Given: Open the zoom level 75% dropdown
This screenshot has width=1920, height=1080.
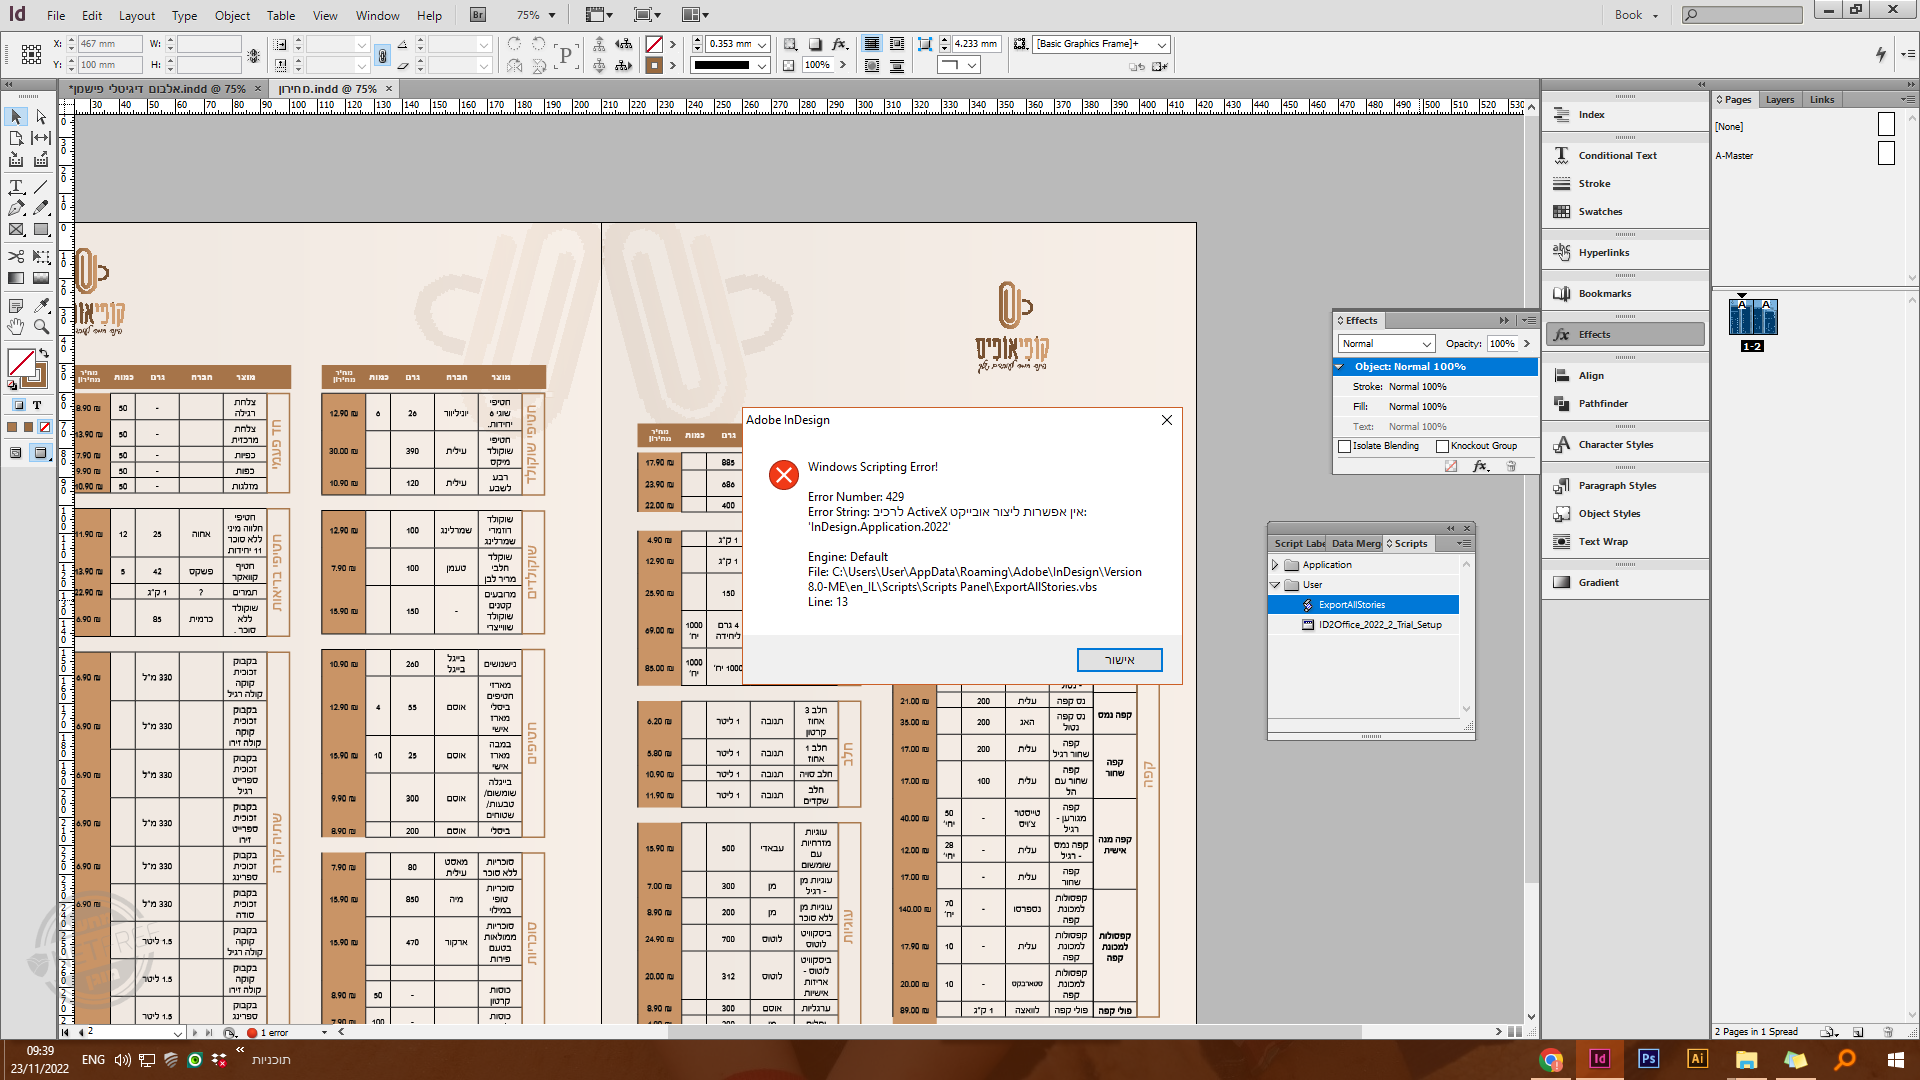Looking at the screenshot, I should (551, 15).
